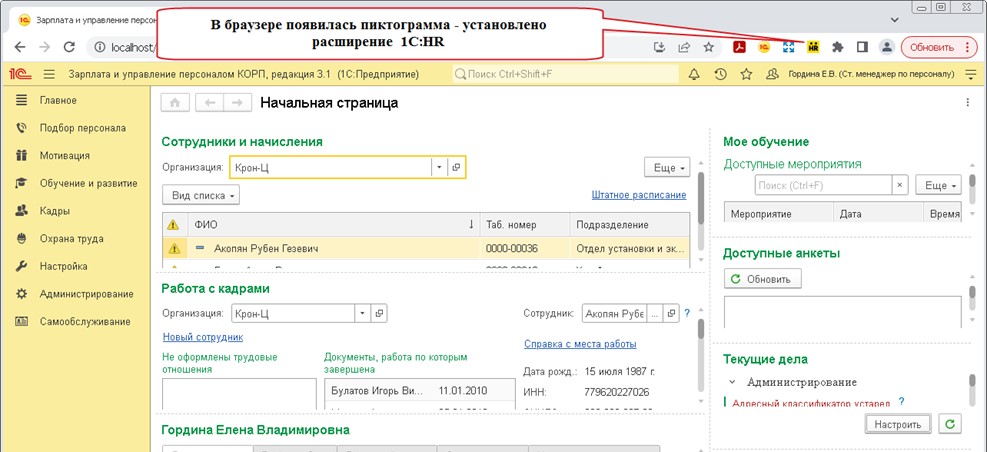The width and height of the screenshot is (987, 452).
Task: Navigate back with the 1C left arrow
Action: (210, 103)
